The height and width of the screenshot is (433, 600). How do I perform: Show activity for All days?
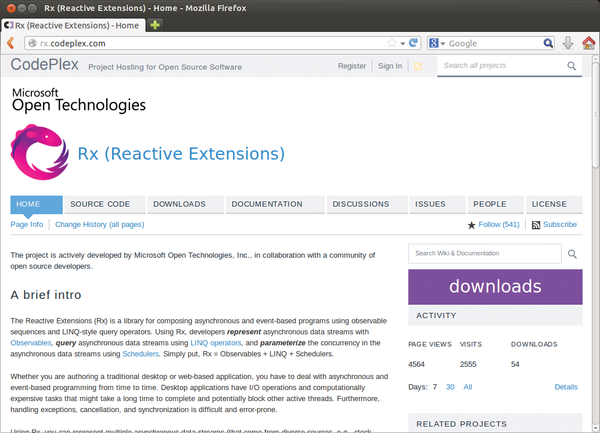point(468,387)
